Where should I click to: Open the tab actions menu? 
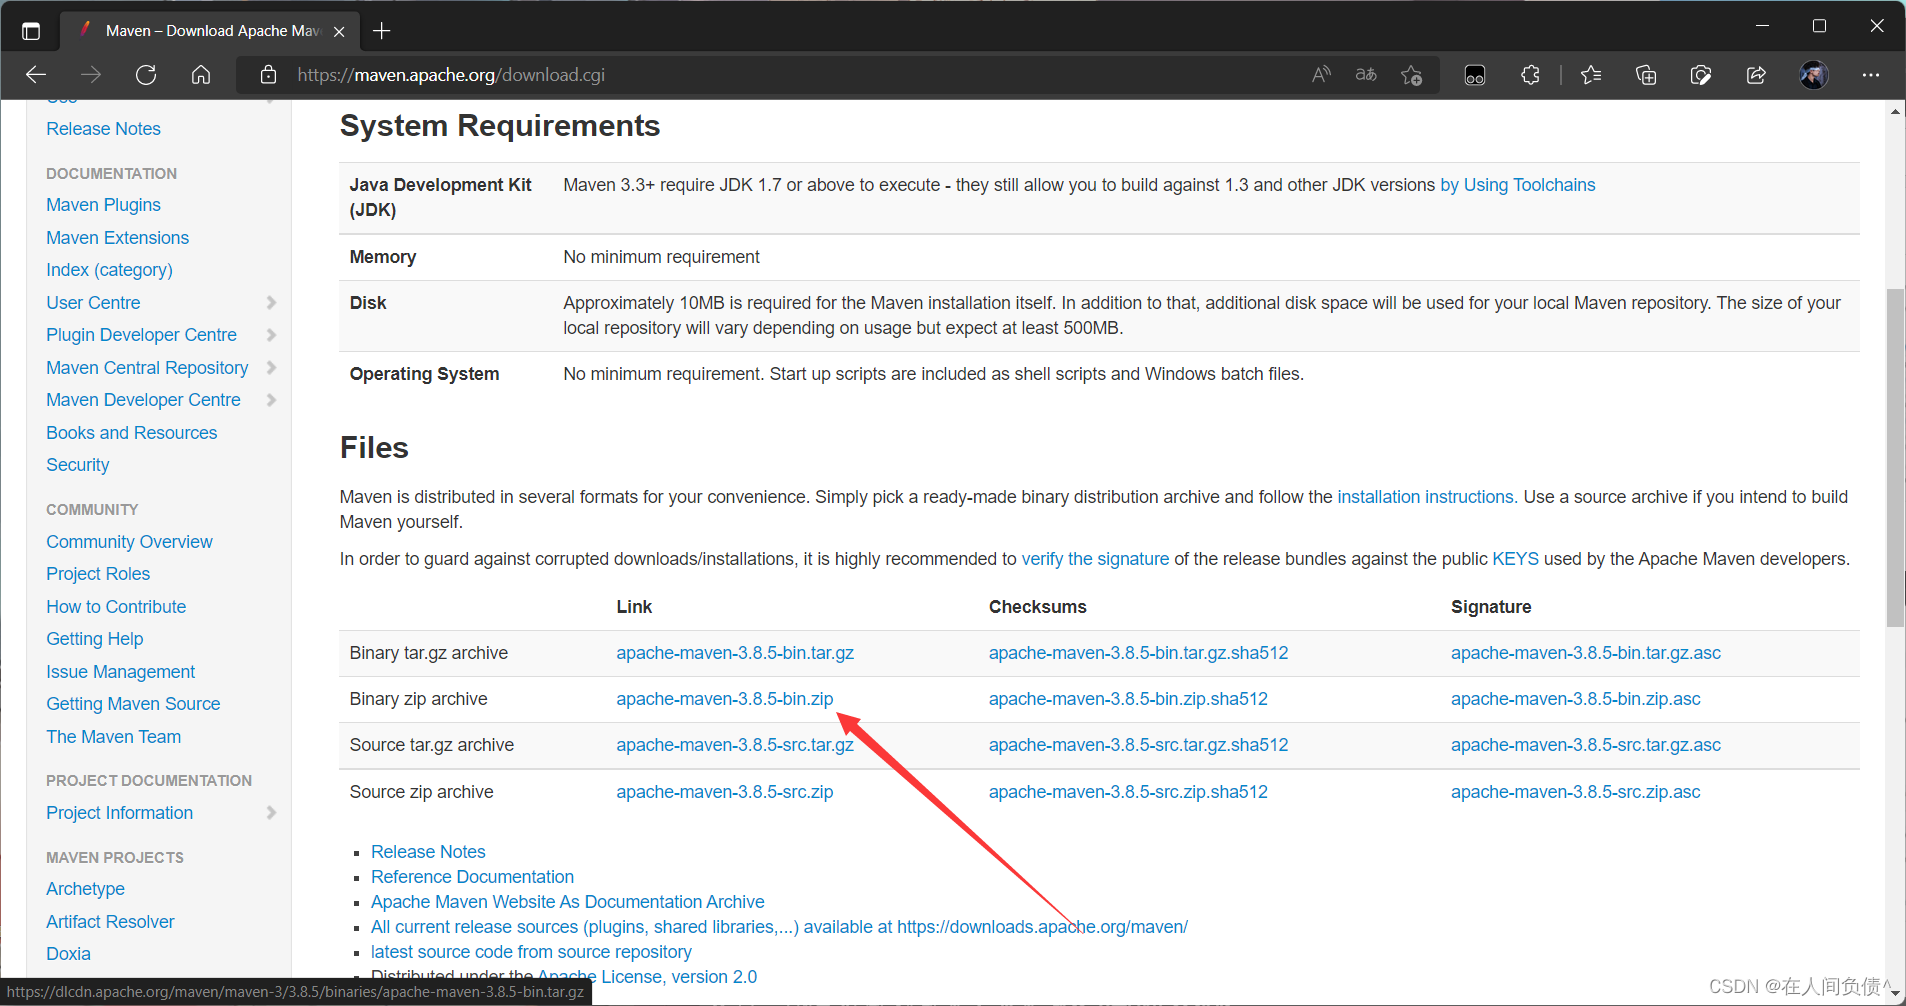(31, 31)
